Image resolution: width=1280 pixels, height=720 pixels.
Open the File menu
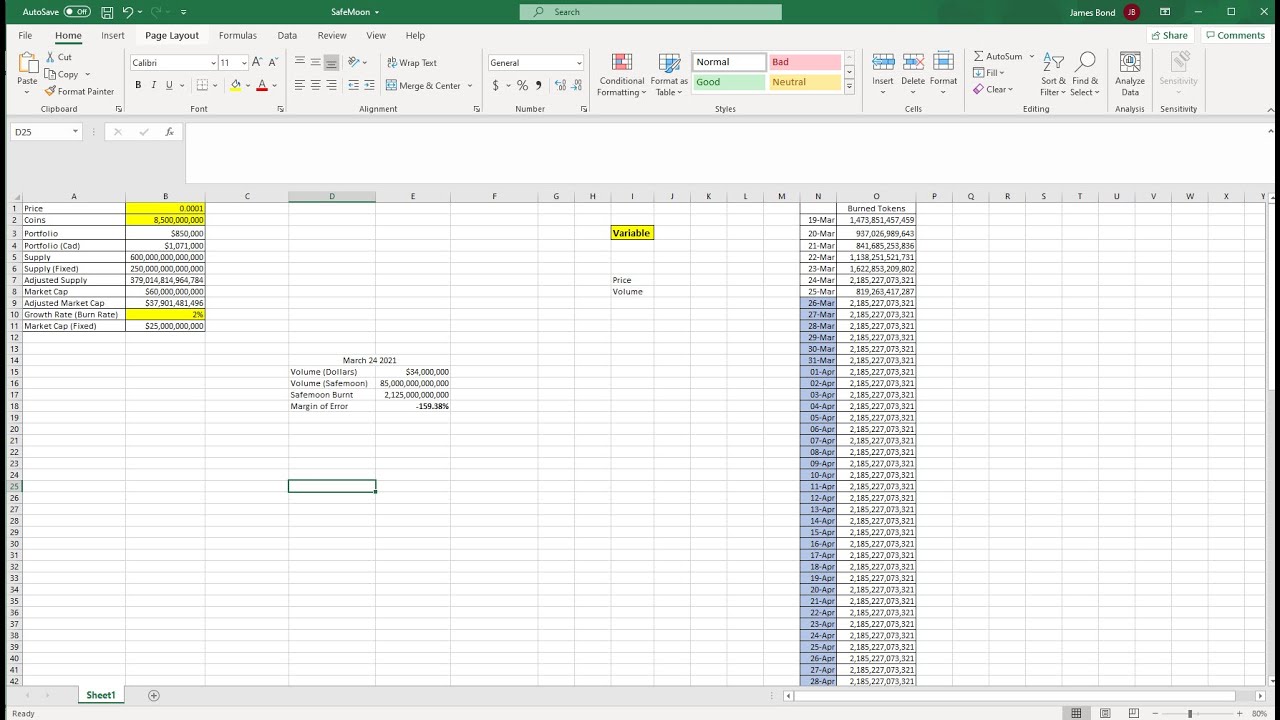coord(25,35)
